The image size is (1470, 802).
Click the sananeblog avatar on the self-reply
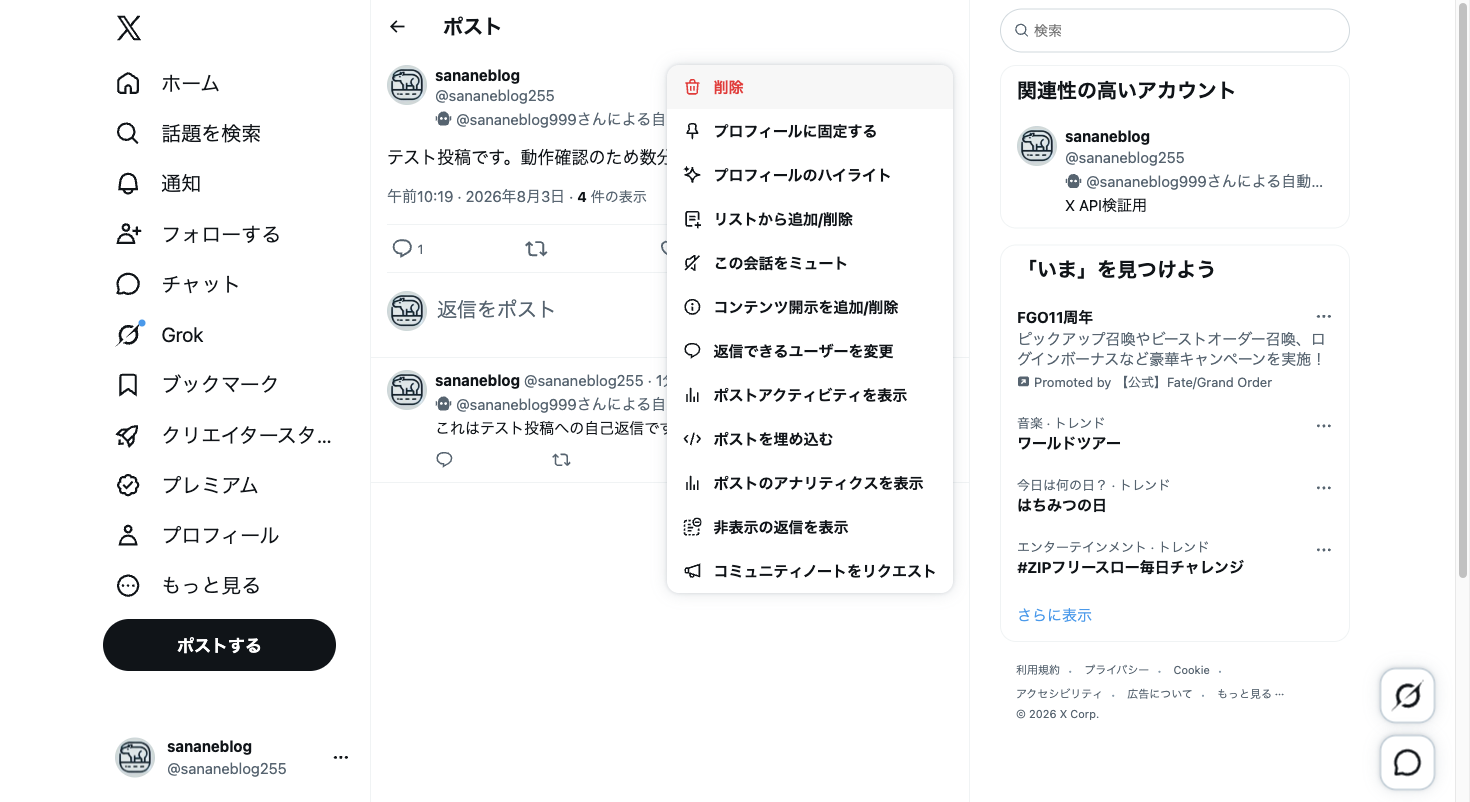tap(407, 390)
